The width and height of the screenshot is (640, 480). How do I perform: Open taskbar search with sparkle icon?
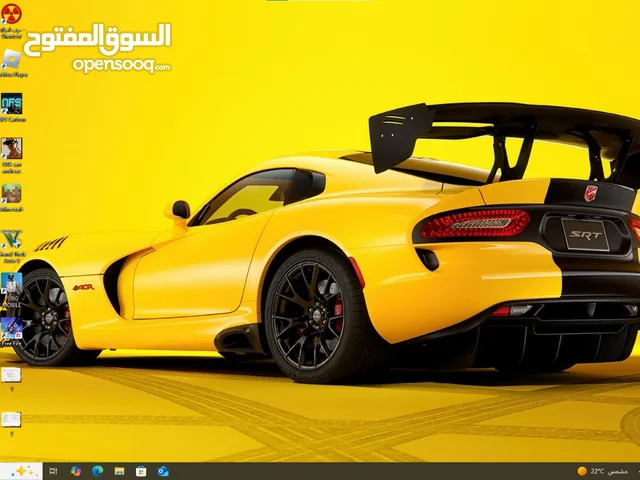pyautogui.click(x=21, y=471)
